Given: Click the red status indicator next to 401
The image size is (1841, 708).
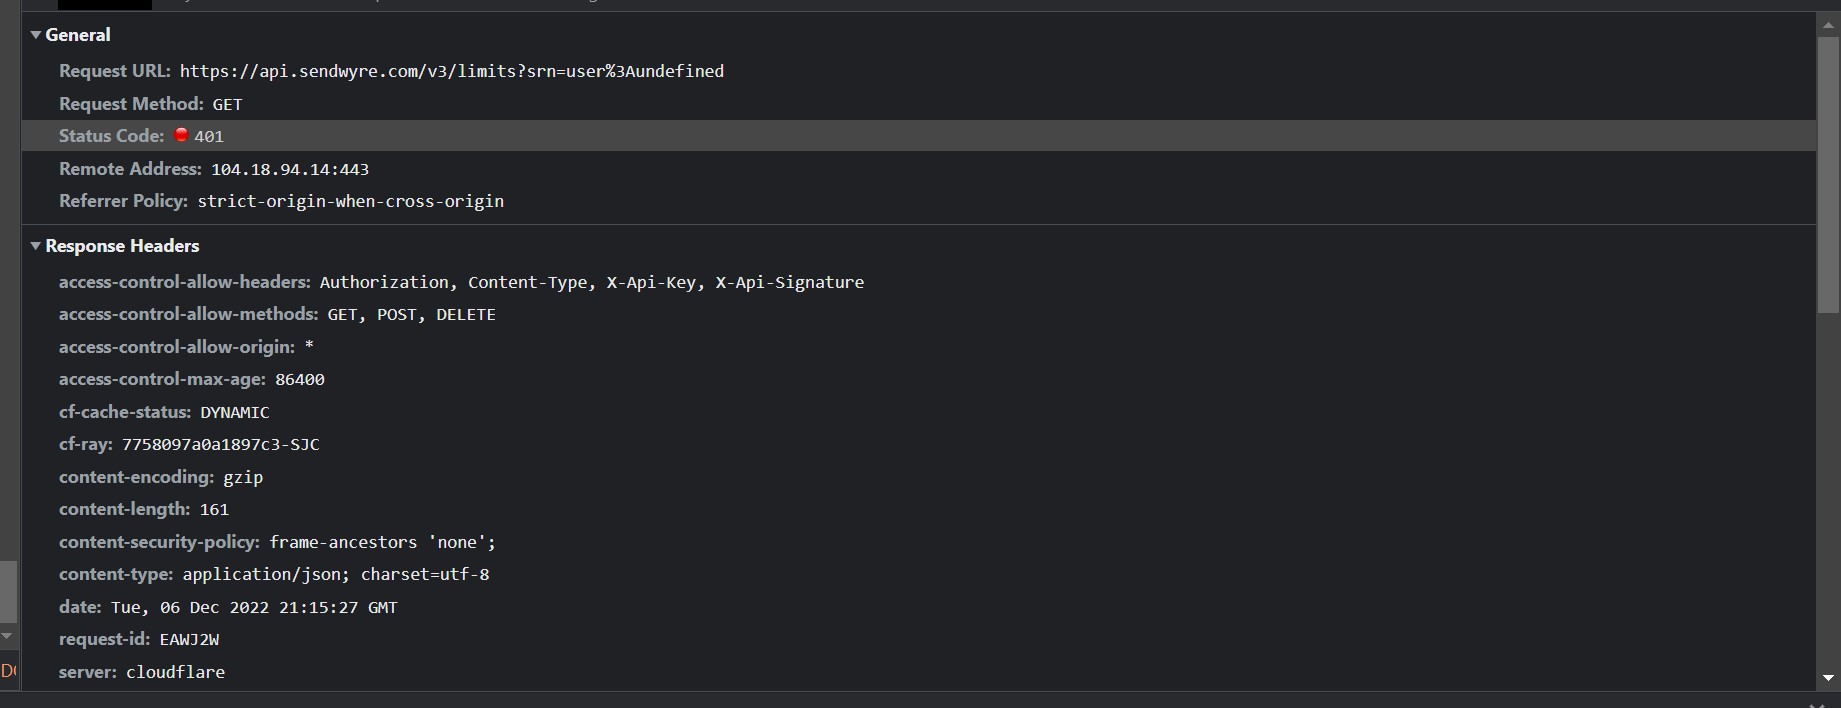Looking at the screenshot, I should (x=180, y=135).
